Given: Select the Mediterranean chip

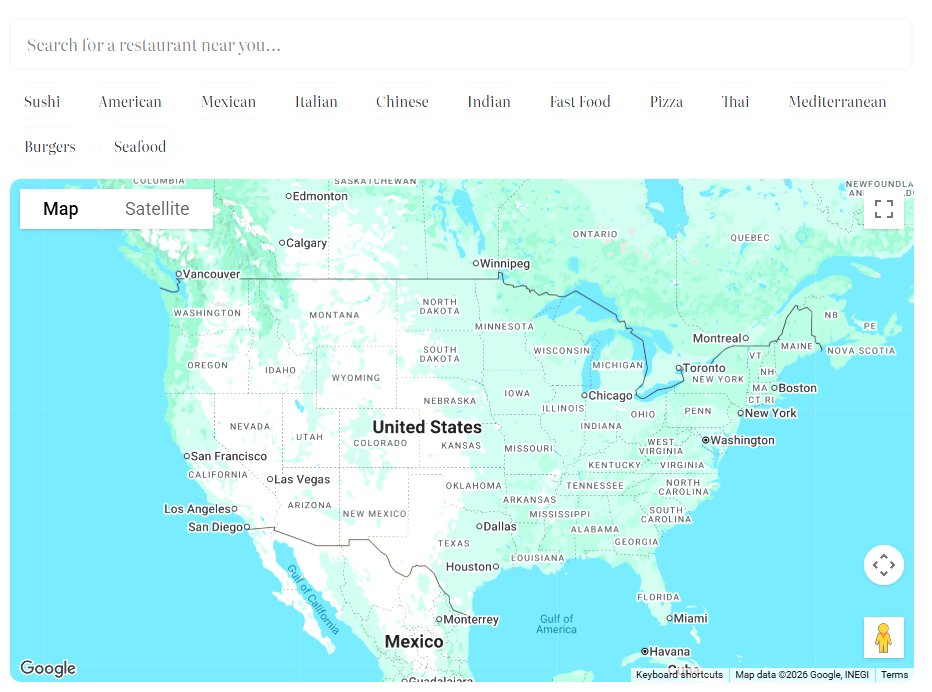Looking at the screenshot, I should pyautogui.click(x=837, y=102).
